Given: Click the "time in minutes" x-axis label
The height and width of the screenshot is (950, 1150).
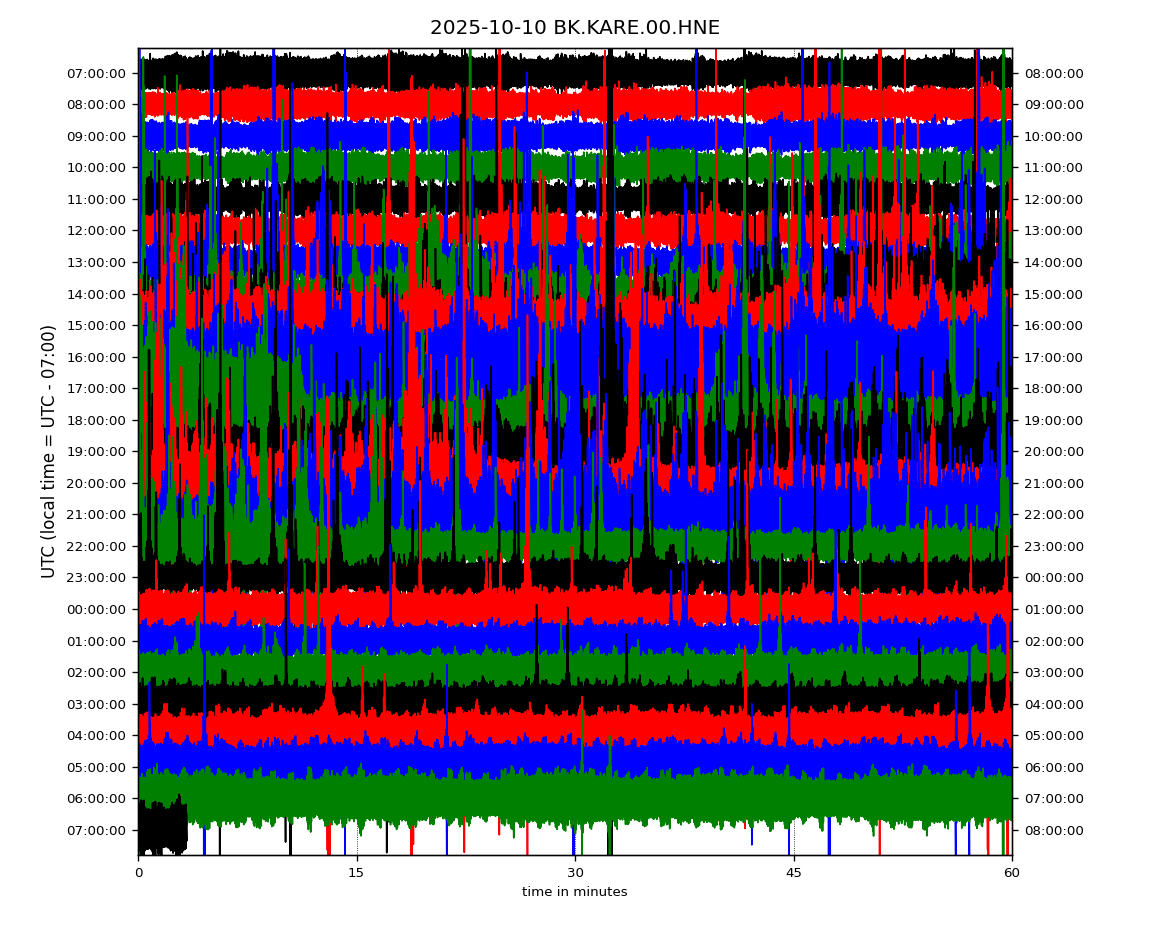Looking at the screenshot, I should [x=574, y=892].
